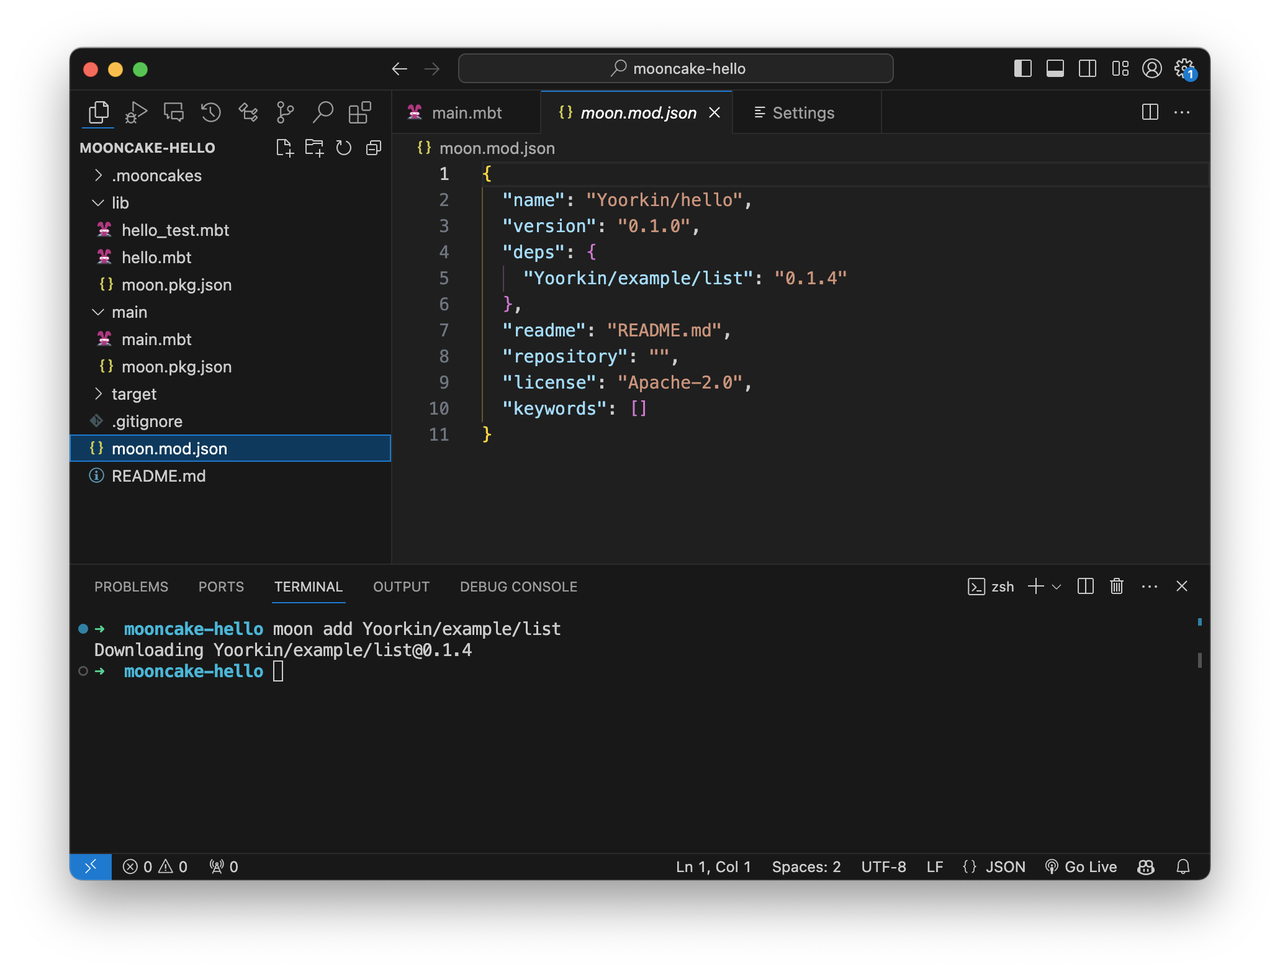Open the Explorer view in activity bar

98,113
